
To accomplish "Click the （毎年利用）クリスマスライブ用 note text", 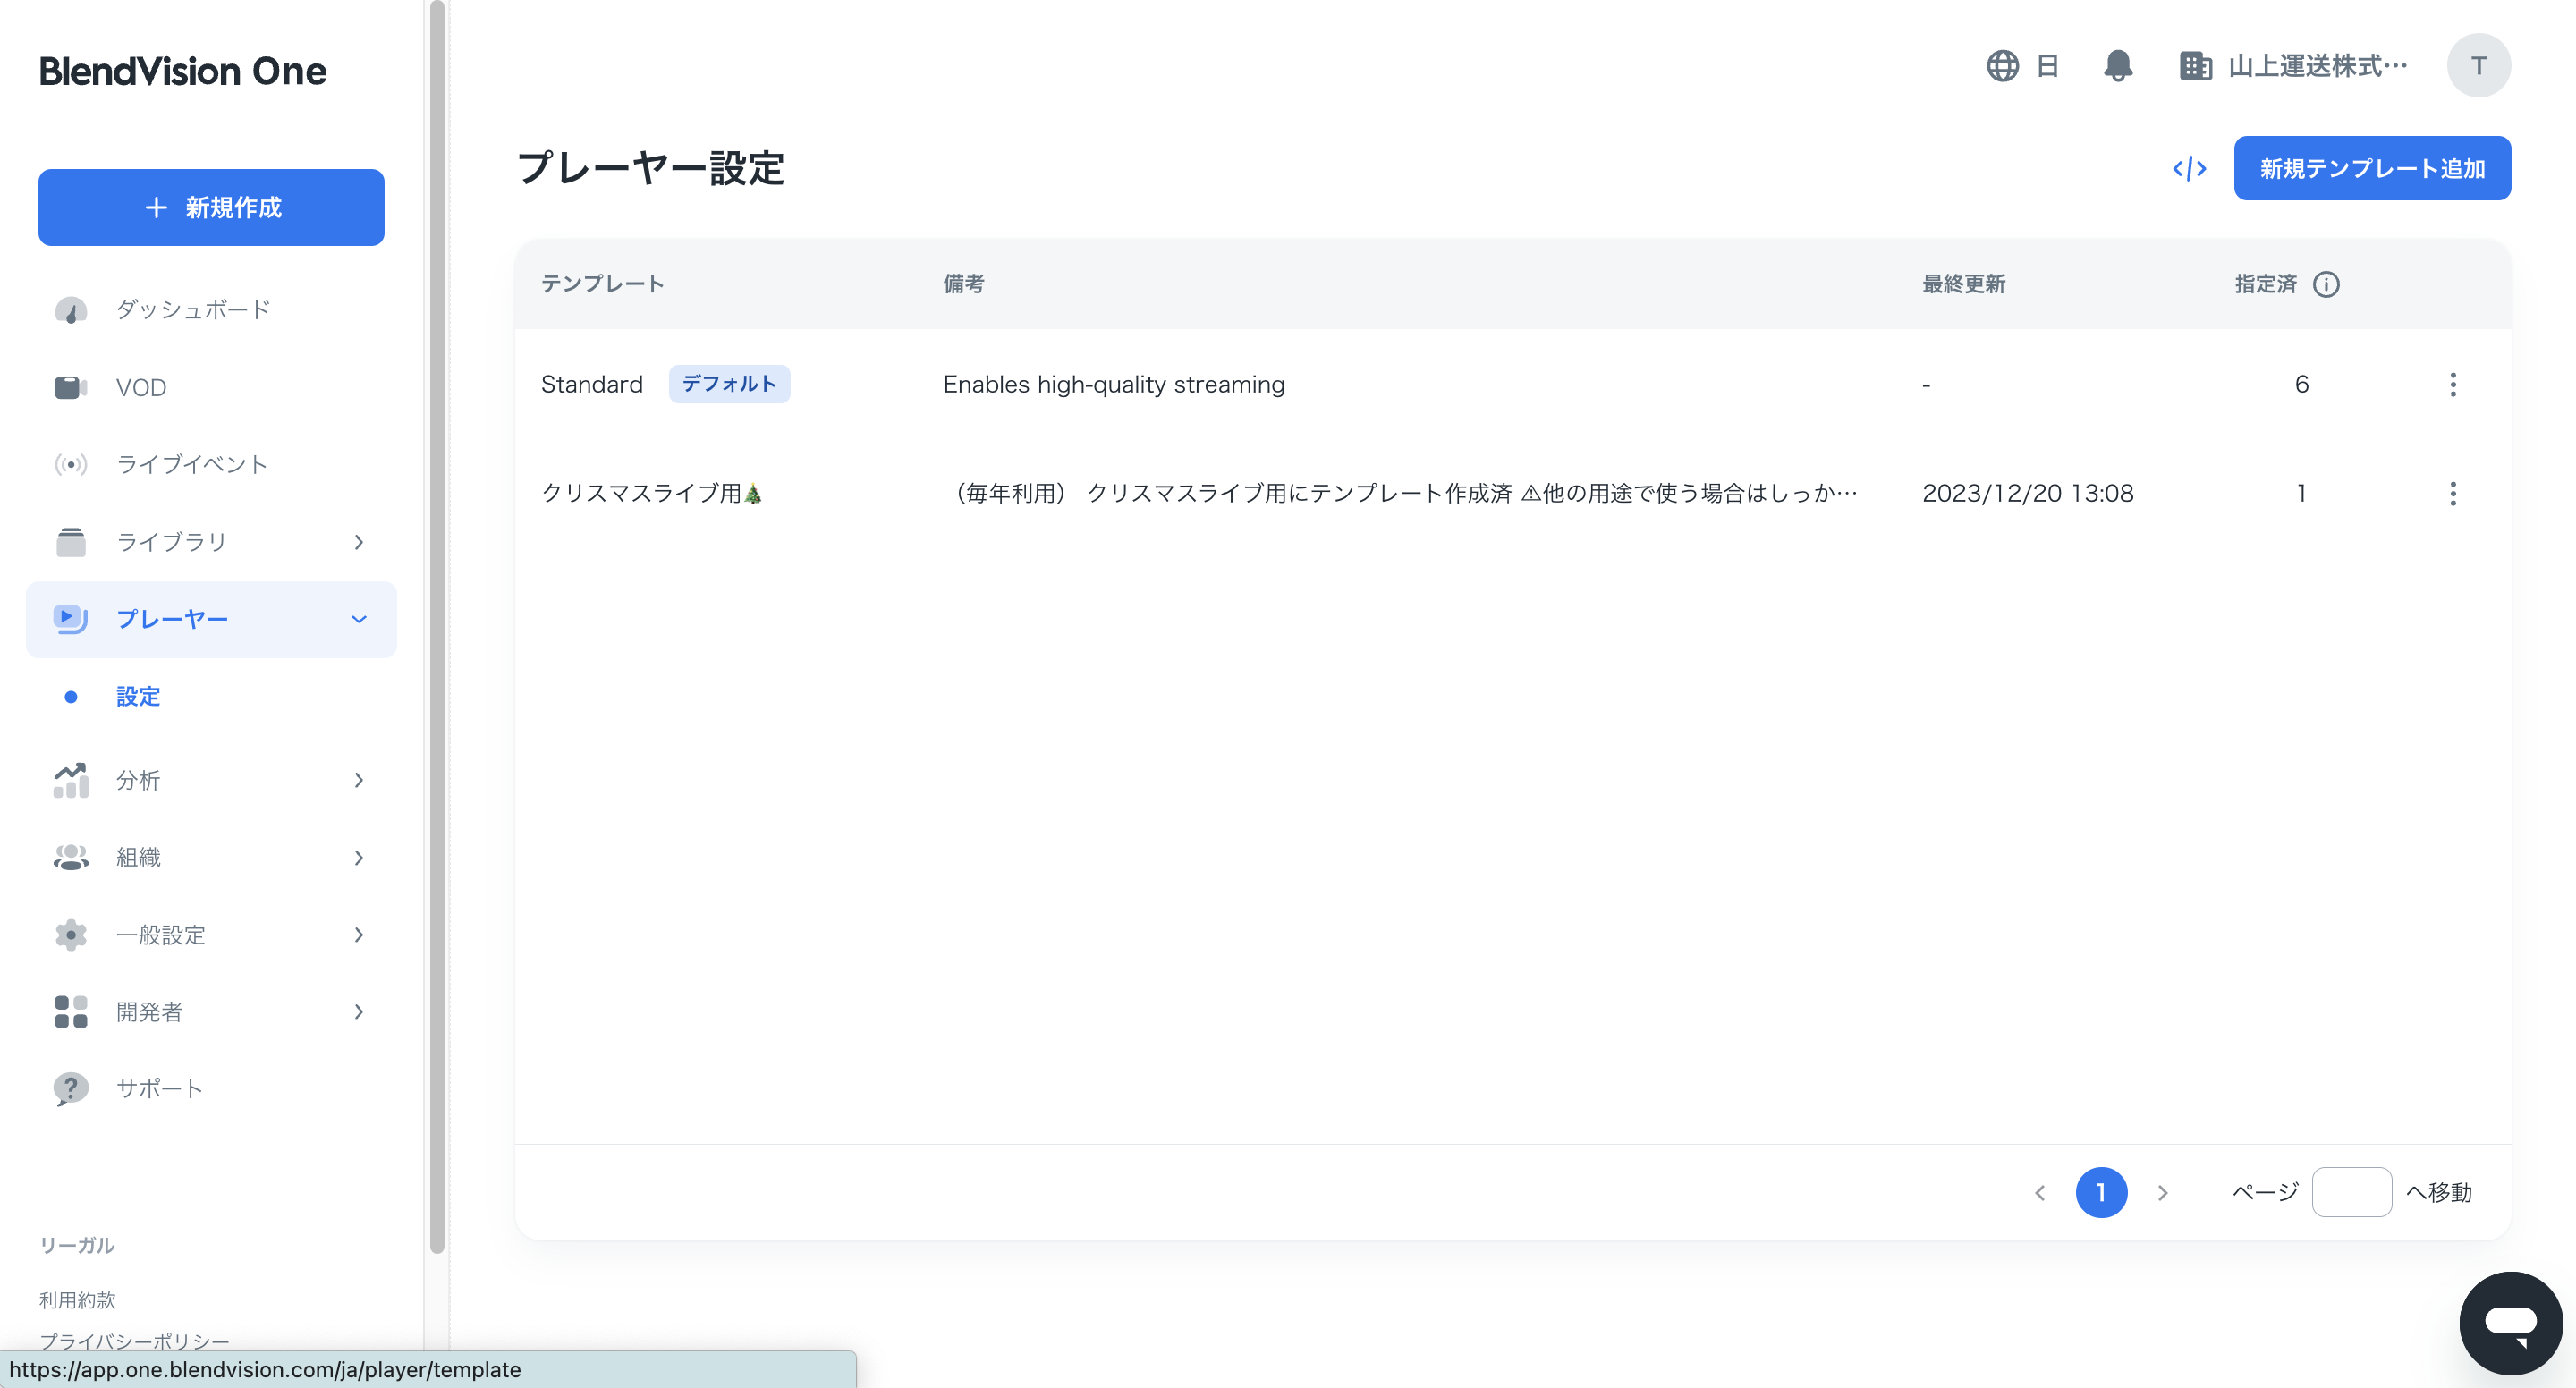I will point(1400,493).
